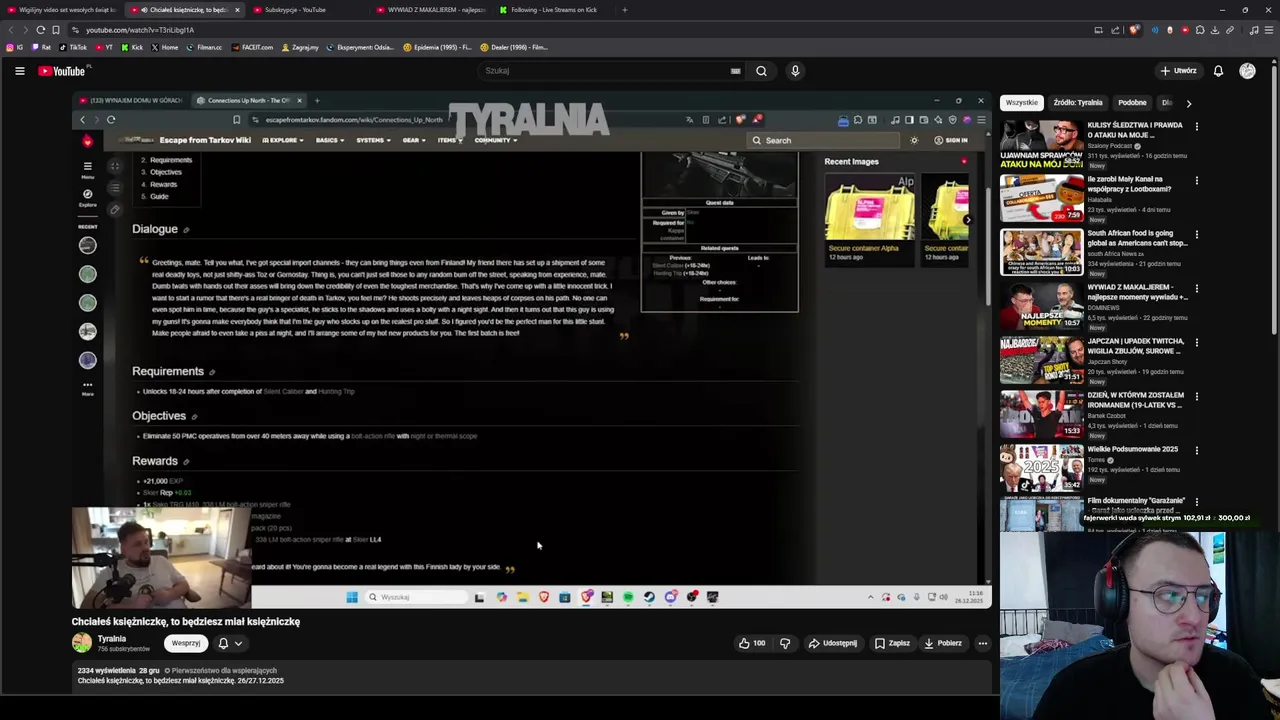Click the browser address bar URL

click(x=140, y=30)
